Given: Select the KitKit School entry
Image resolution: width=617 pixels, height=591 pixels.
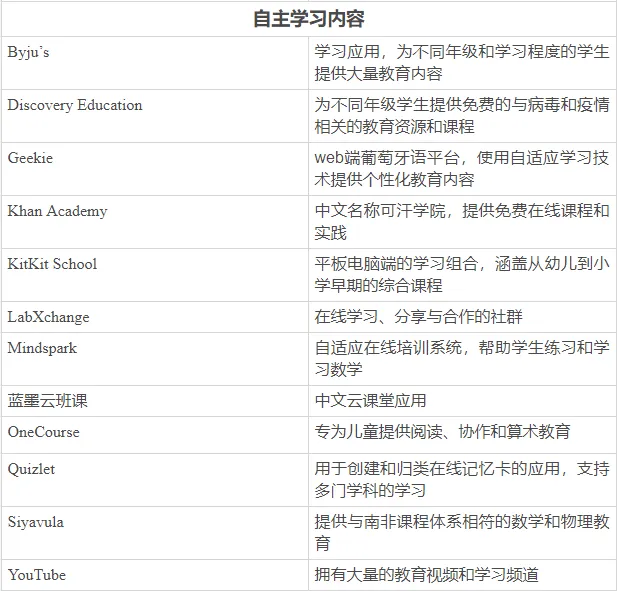Looking at the screenshot, I should 52,264.
